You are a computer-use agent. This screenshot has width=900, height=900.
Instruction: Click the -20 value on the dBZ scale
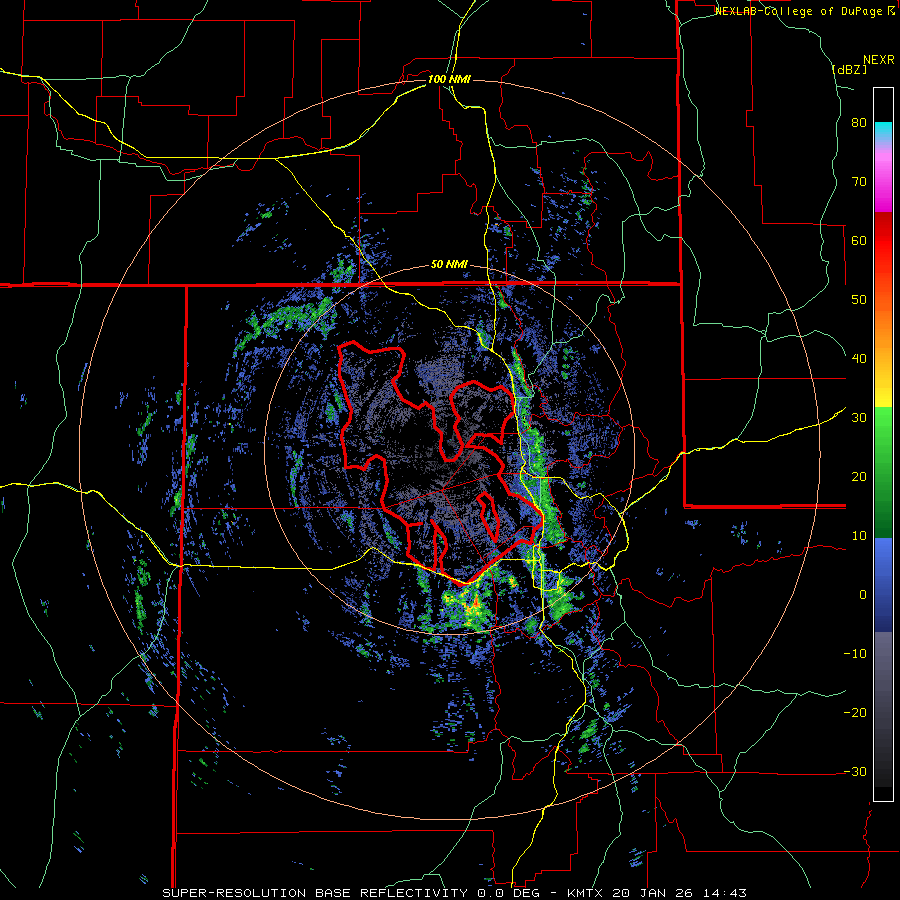click(855, 712)
